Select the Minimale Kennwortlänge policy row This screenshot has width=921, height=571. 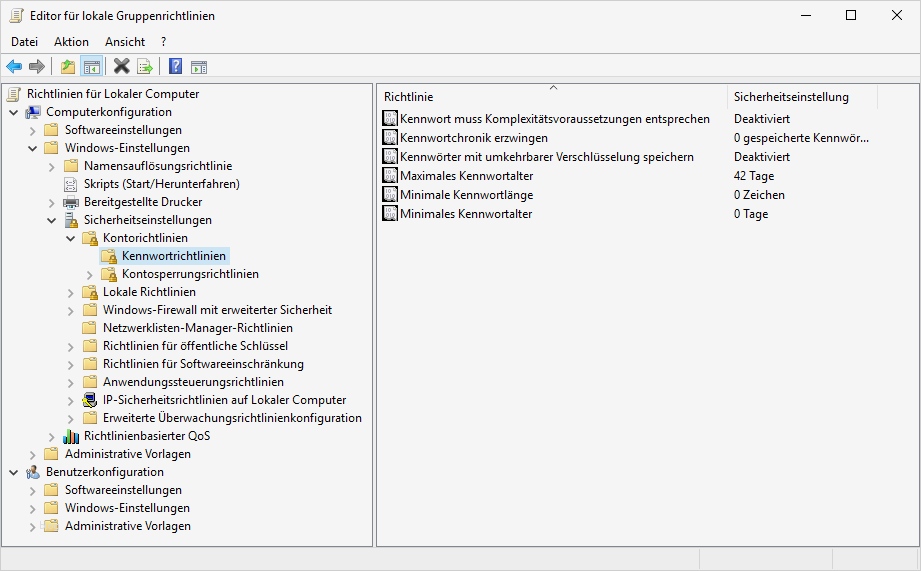pyautogui.click(x=466, y=195)
